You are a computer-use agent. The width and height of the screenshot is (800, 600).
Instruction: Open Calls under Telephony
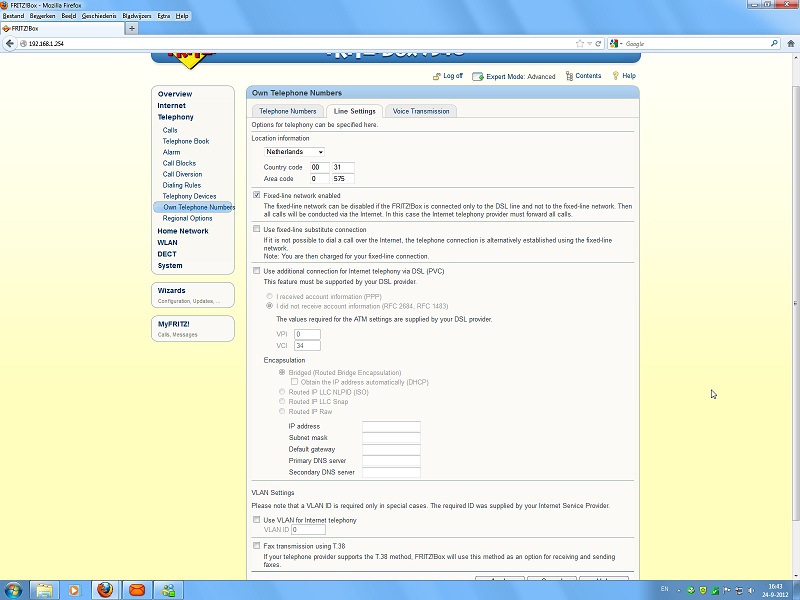click(x=170, y=130)
